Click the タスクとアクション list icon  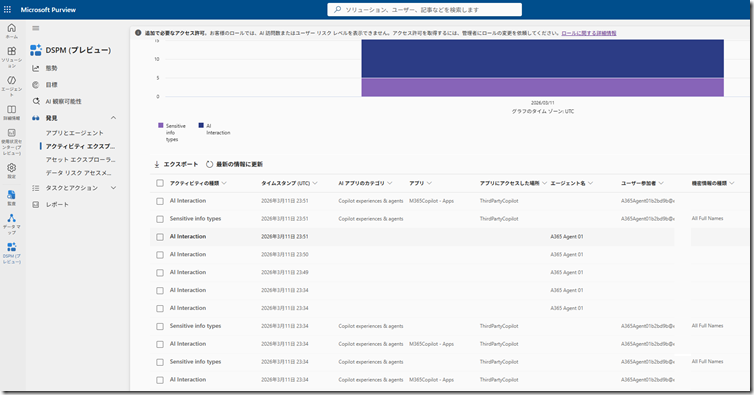click(x=36, y=188)
